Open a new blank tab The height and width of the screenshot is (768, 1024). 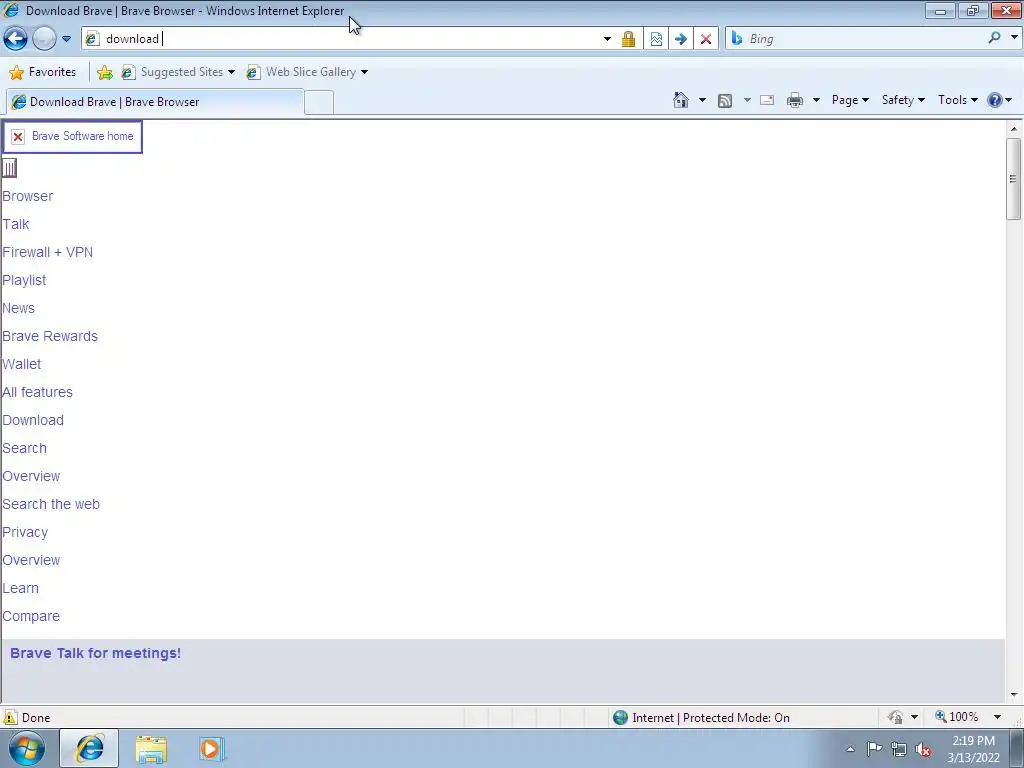click(x=319, y=103)
